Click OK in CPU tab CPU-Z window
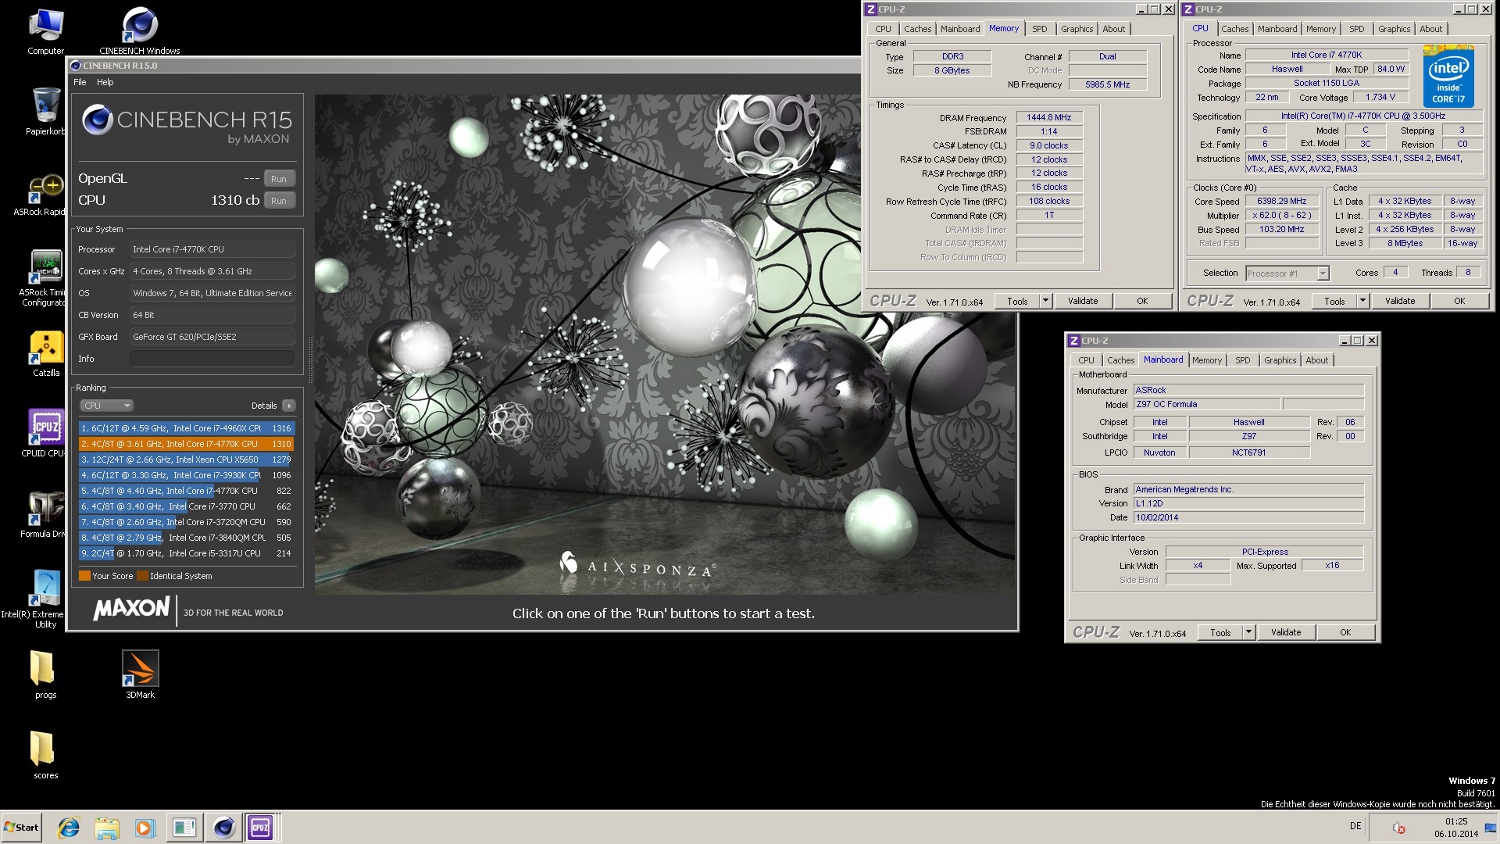Image resolution: width=1500 pixels, height=844 pixels. pos(1459,301)
